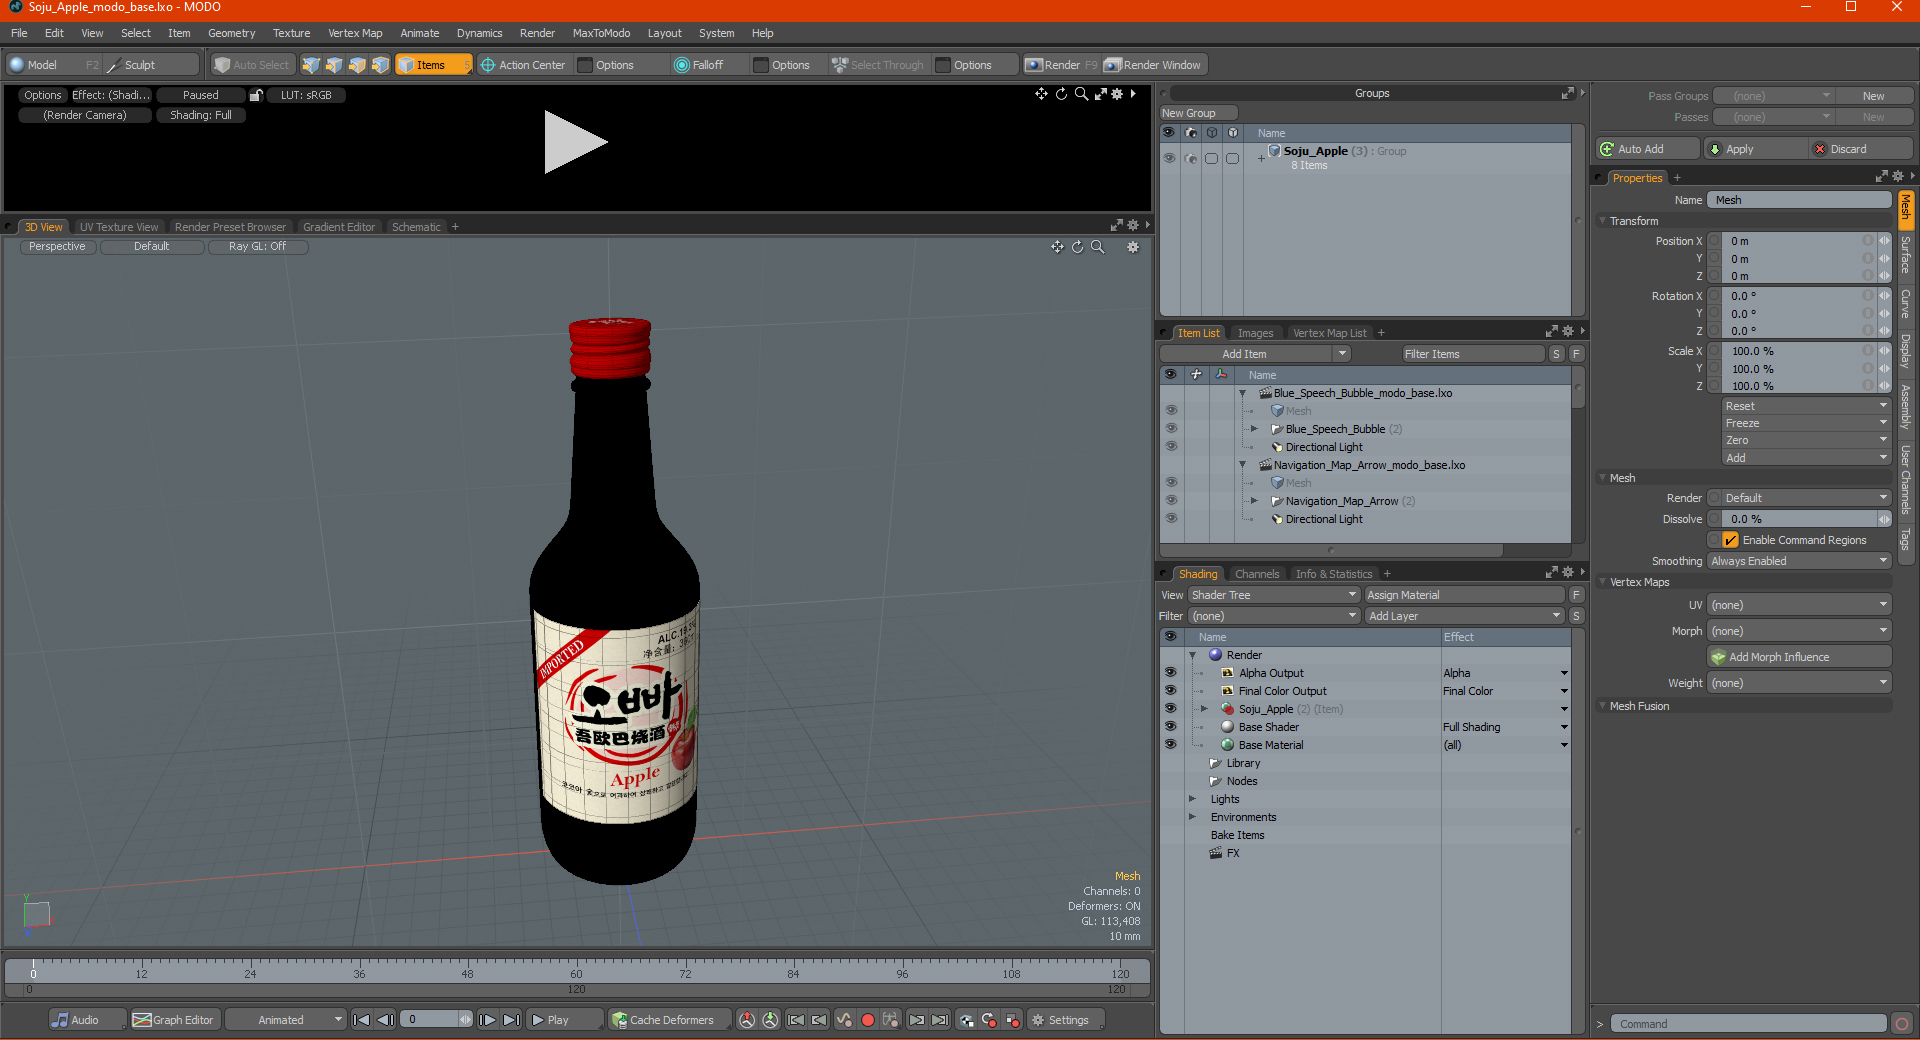Switch to Vertex Map List tab
Screen dimensions: 1920x1040
tap(1329, 333)
